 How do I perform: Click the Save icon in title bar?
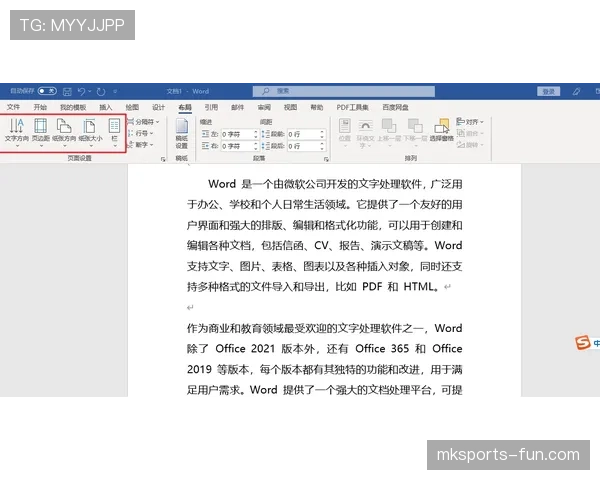(67, 91)
